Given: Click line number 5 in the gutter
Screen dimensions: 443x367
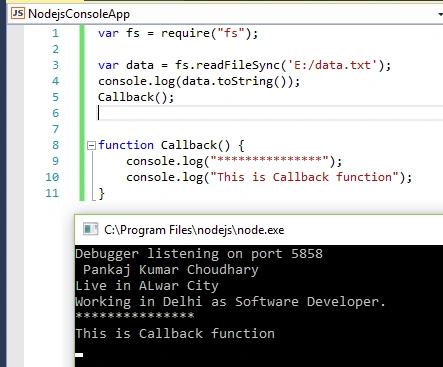Looking at the screenshot, I should coord(56,97).
